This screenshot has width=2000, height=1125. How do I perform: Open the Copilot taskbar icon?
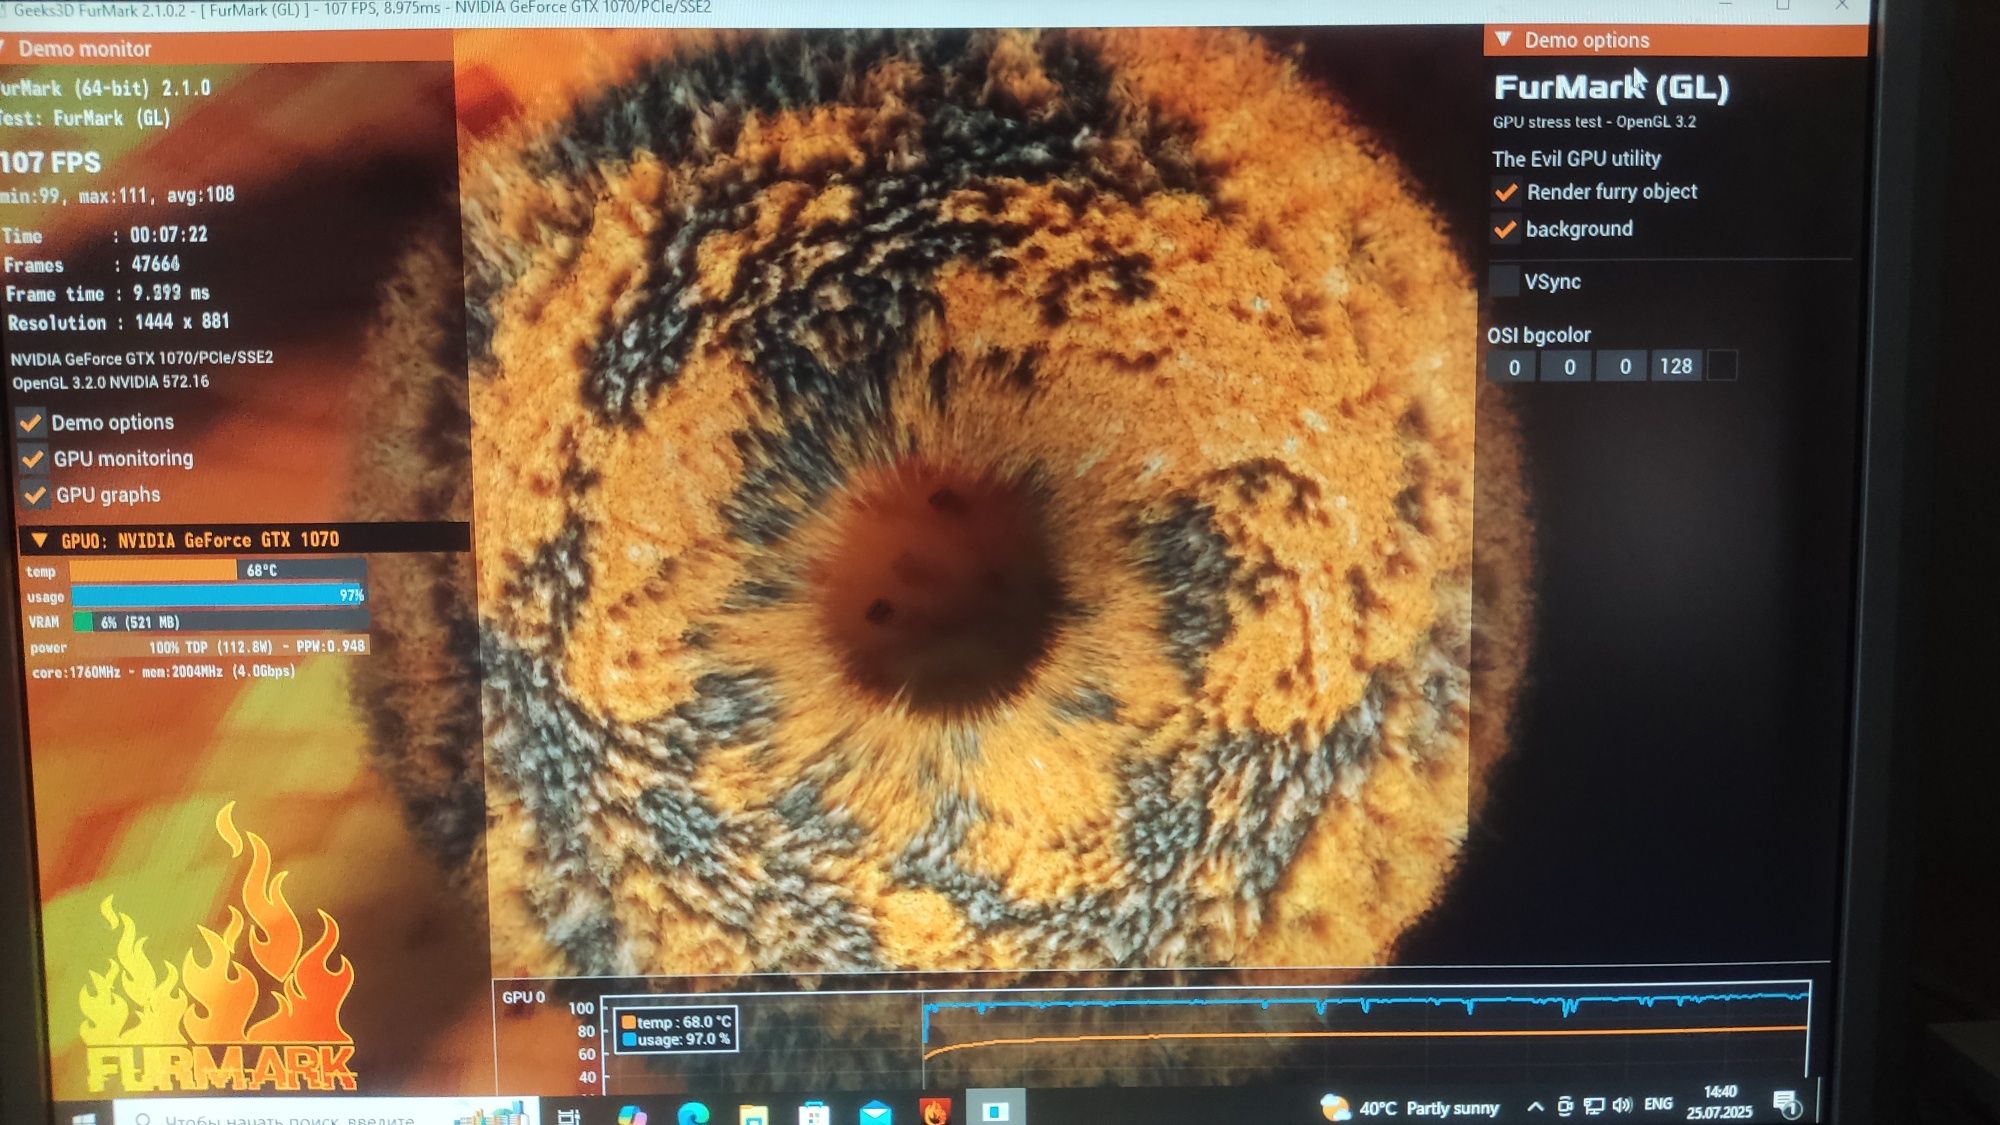pyautogui.click(x=631, y=1114)
